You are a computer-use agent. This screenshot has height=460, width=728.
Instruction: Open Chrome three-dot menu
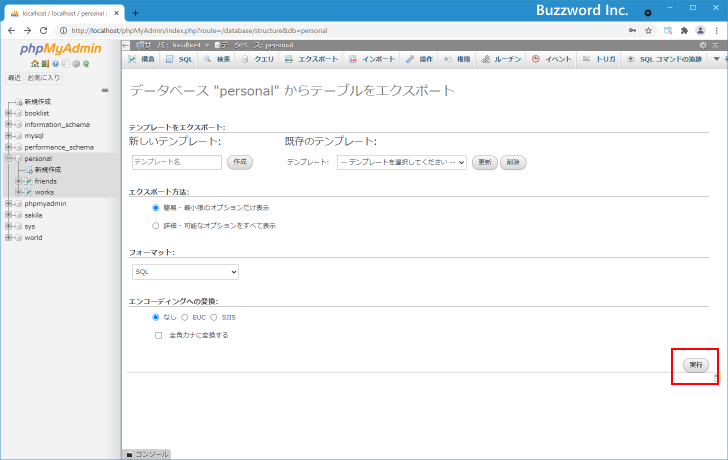[717, 31]
